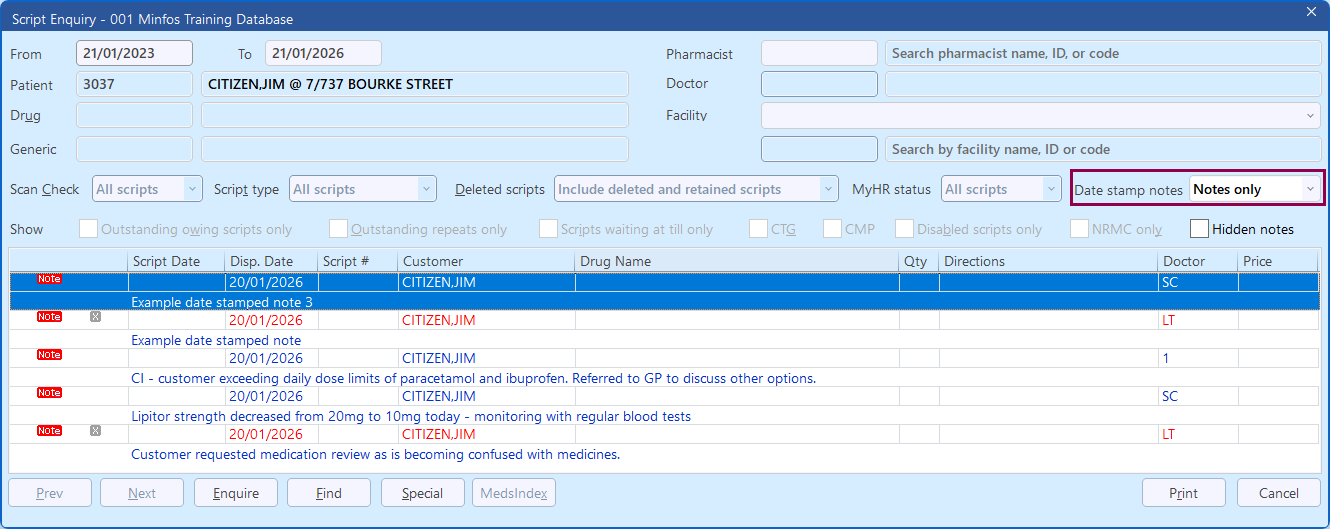The image size is (1330, 529).
Task: Click the Search by facility name, ID or code box
Action: click(x=1103, y=149)
